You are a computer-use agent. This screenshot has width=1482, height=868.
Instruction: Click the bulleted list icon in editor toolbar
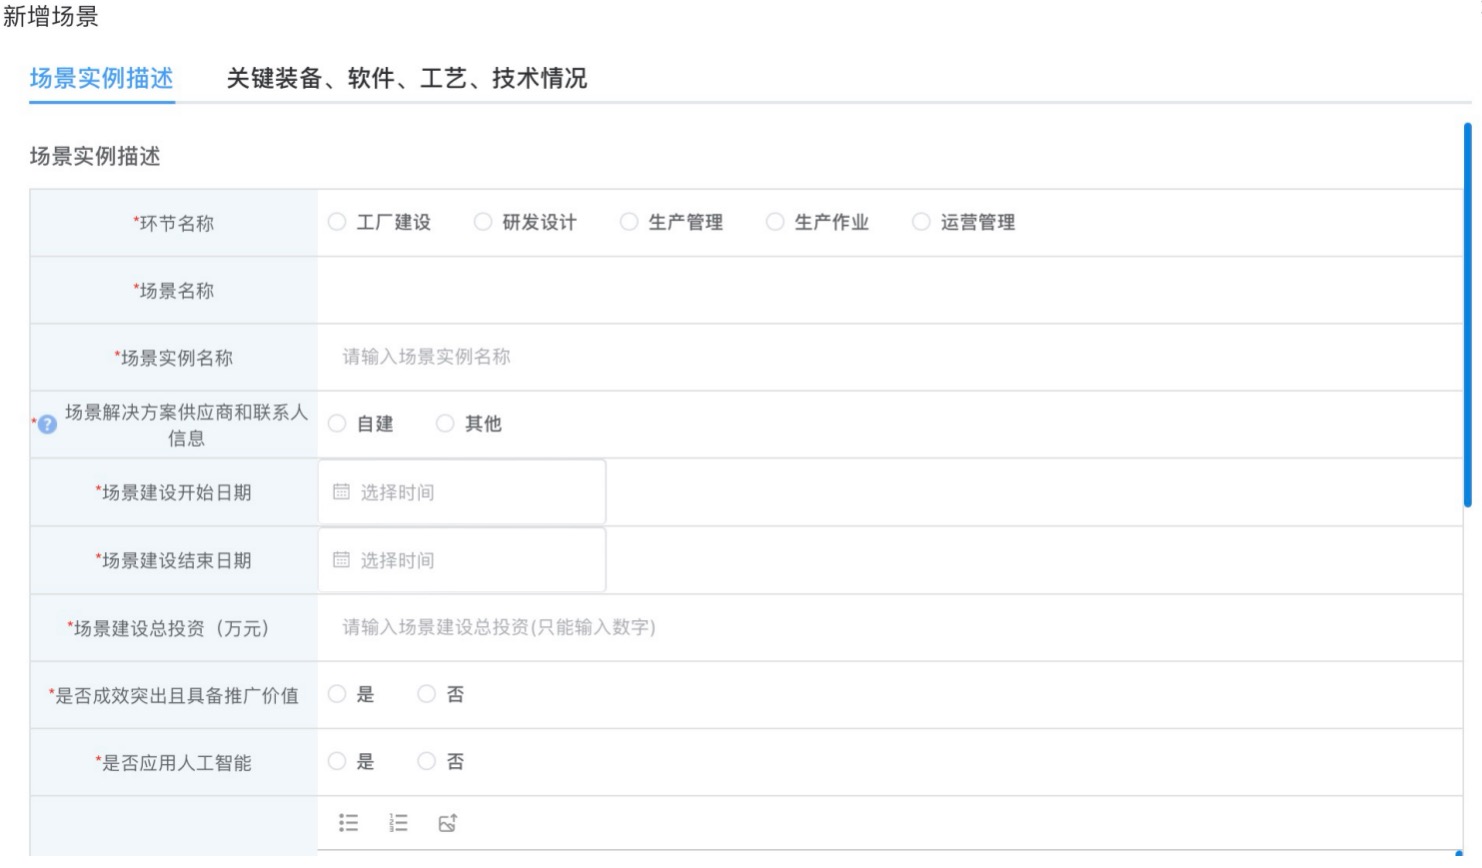[348, 823]
